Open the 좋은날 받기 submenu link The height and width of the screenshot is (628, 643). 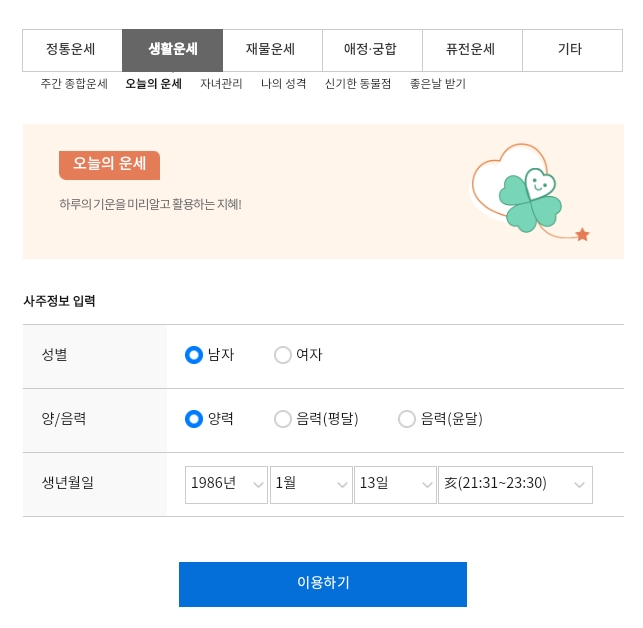click(x=438, y=84)
